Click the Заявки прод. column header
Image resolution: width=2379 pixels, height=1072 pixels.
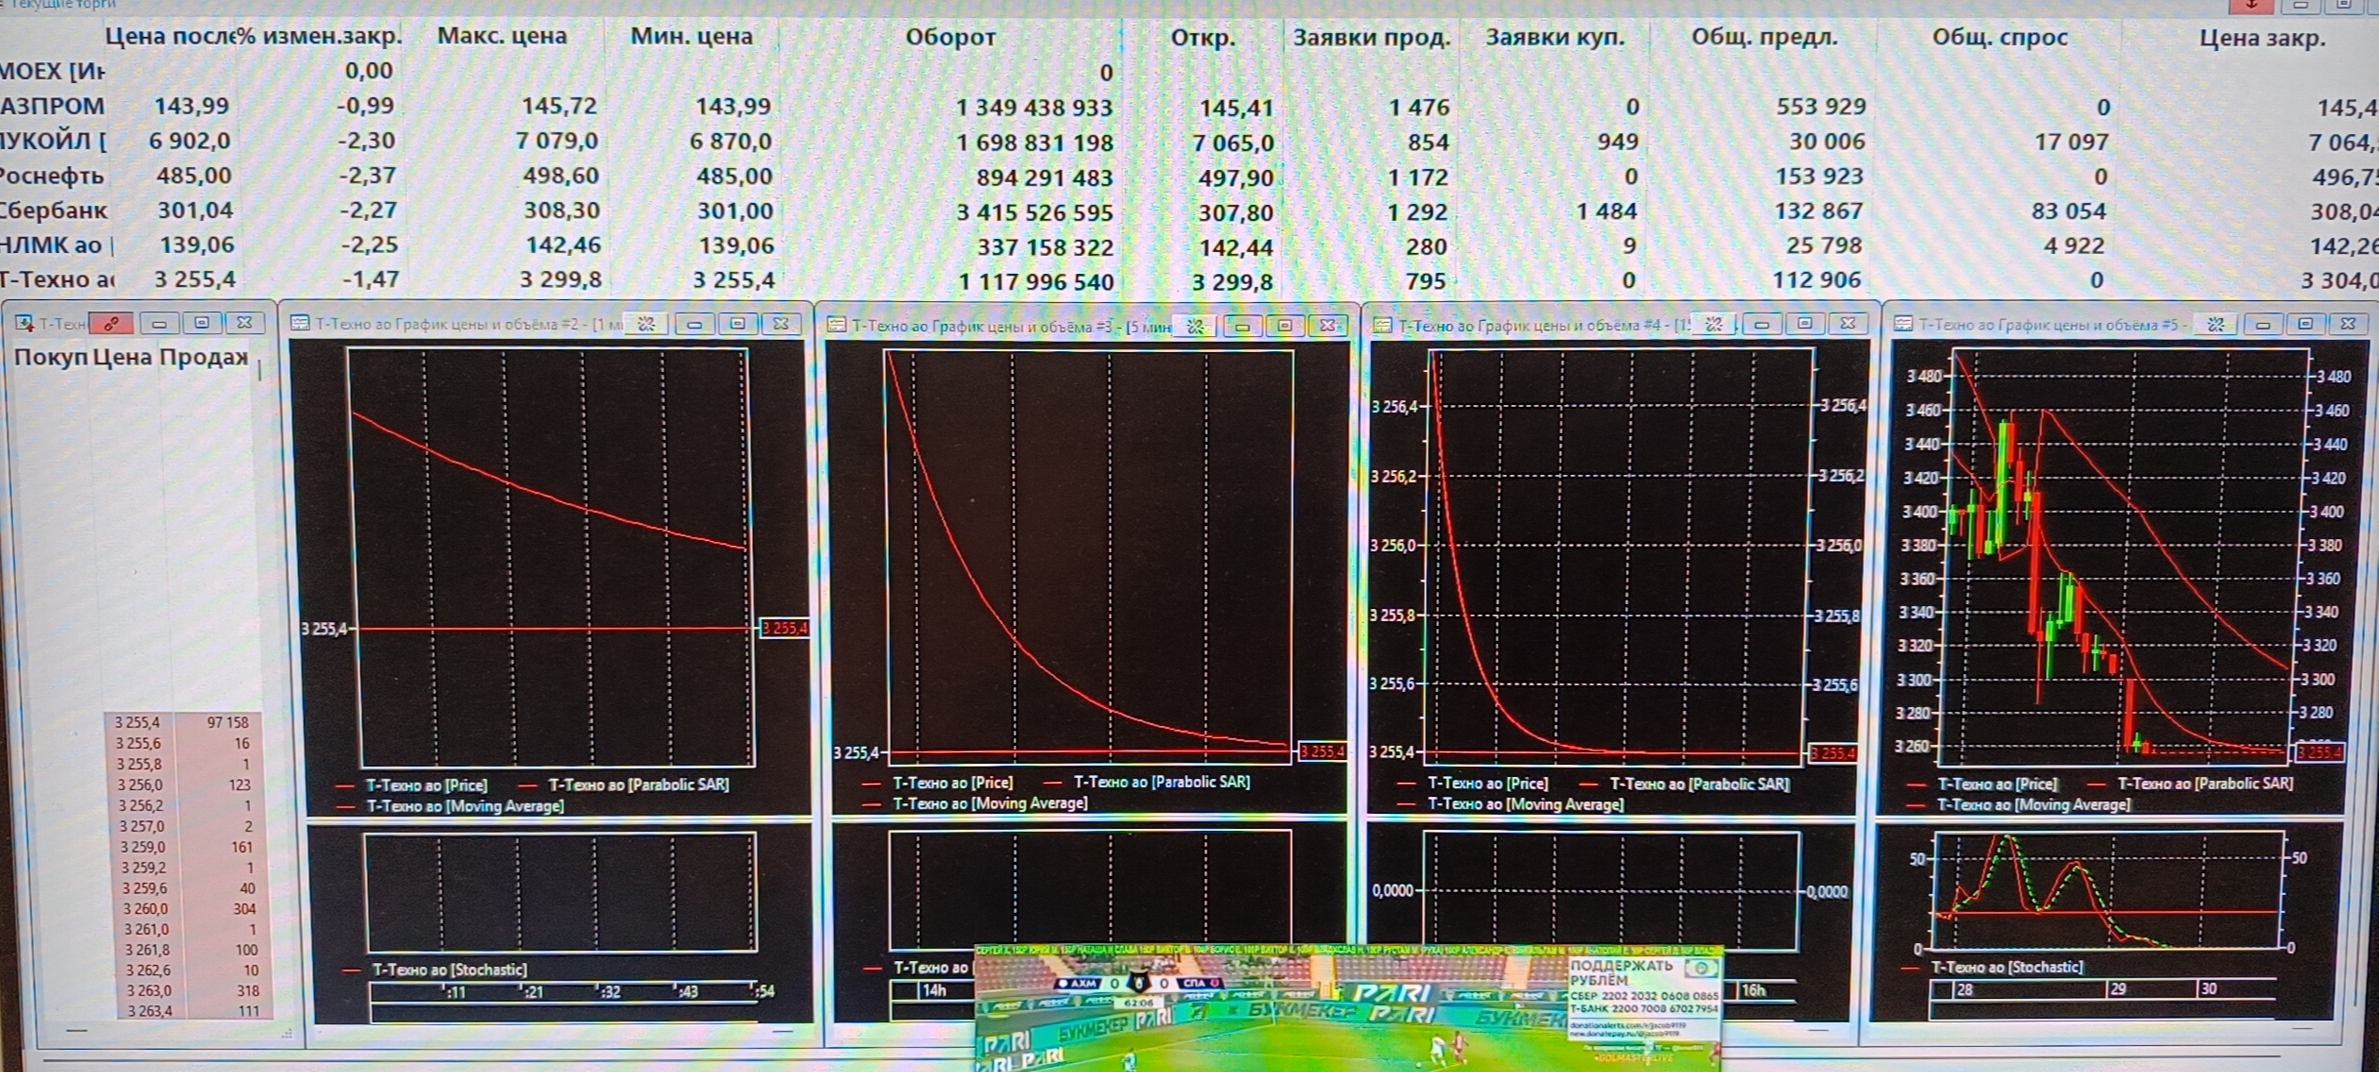1371,37
